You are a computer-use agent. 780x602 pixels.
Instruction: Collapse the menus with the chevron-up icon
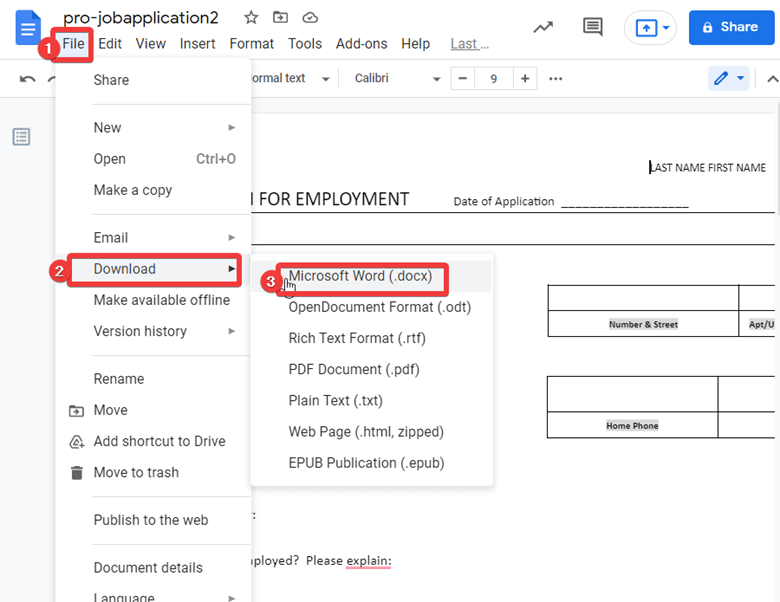pyautogui.click(x=772, y=79)
